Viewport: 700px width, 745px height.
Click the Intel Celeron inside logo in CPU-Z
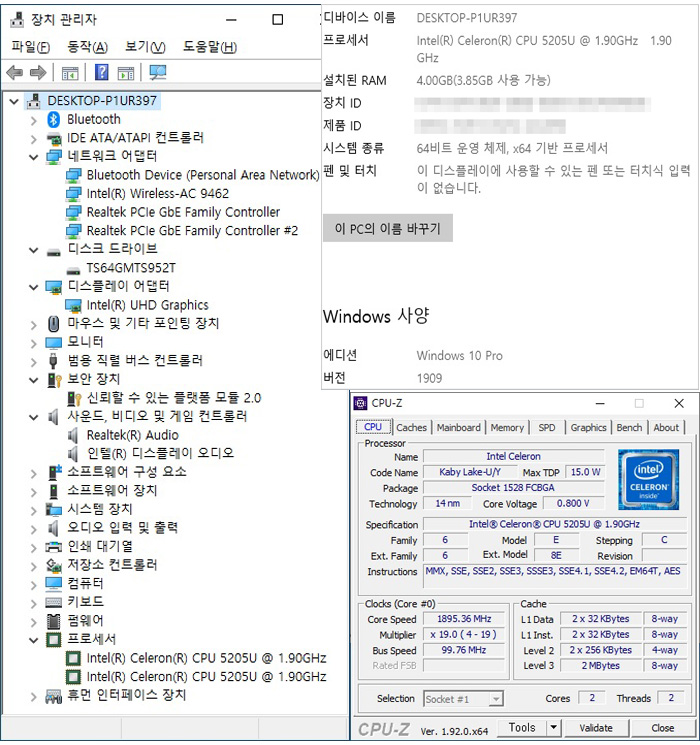[648, 480]
